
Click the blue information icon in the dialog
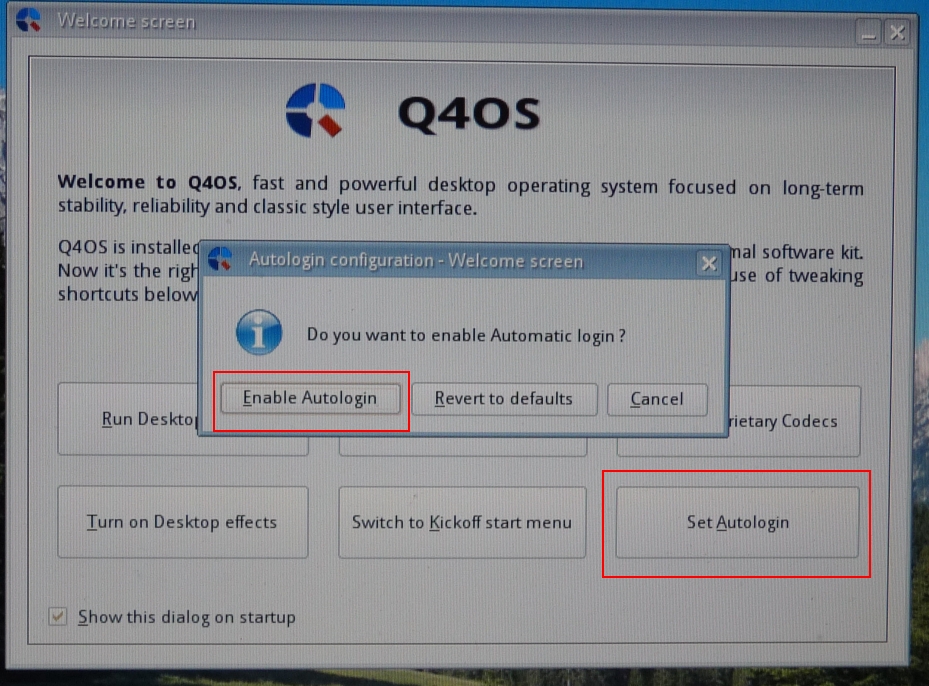pyautogui.click(x=258, y=332)
